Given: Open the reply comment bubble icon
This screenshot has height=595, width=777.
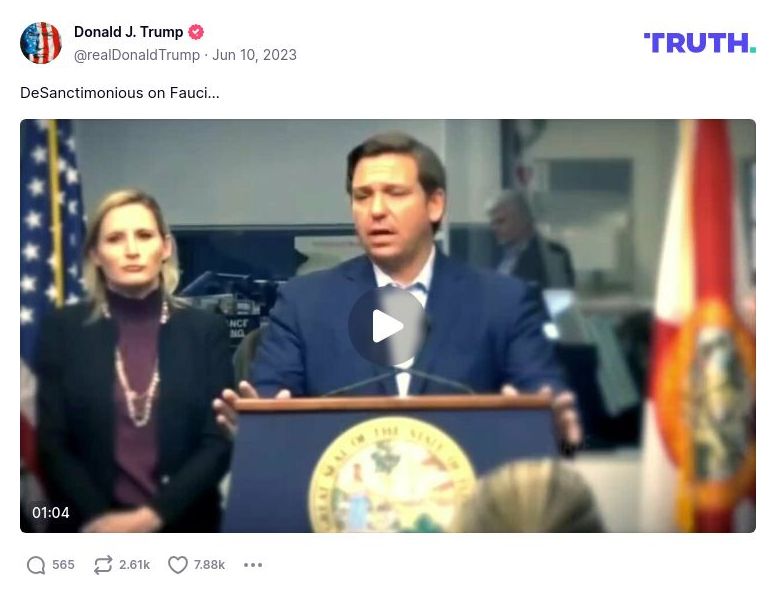Looking at the screenshot, I should click(x=36, y=565).
